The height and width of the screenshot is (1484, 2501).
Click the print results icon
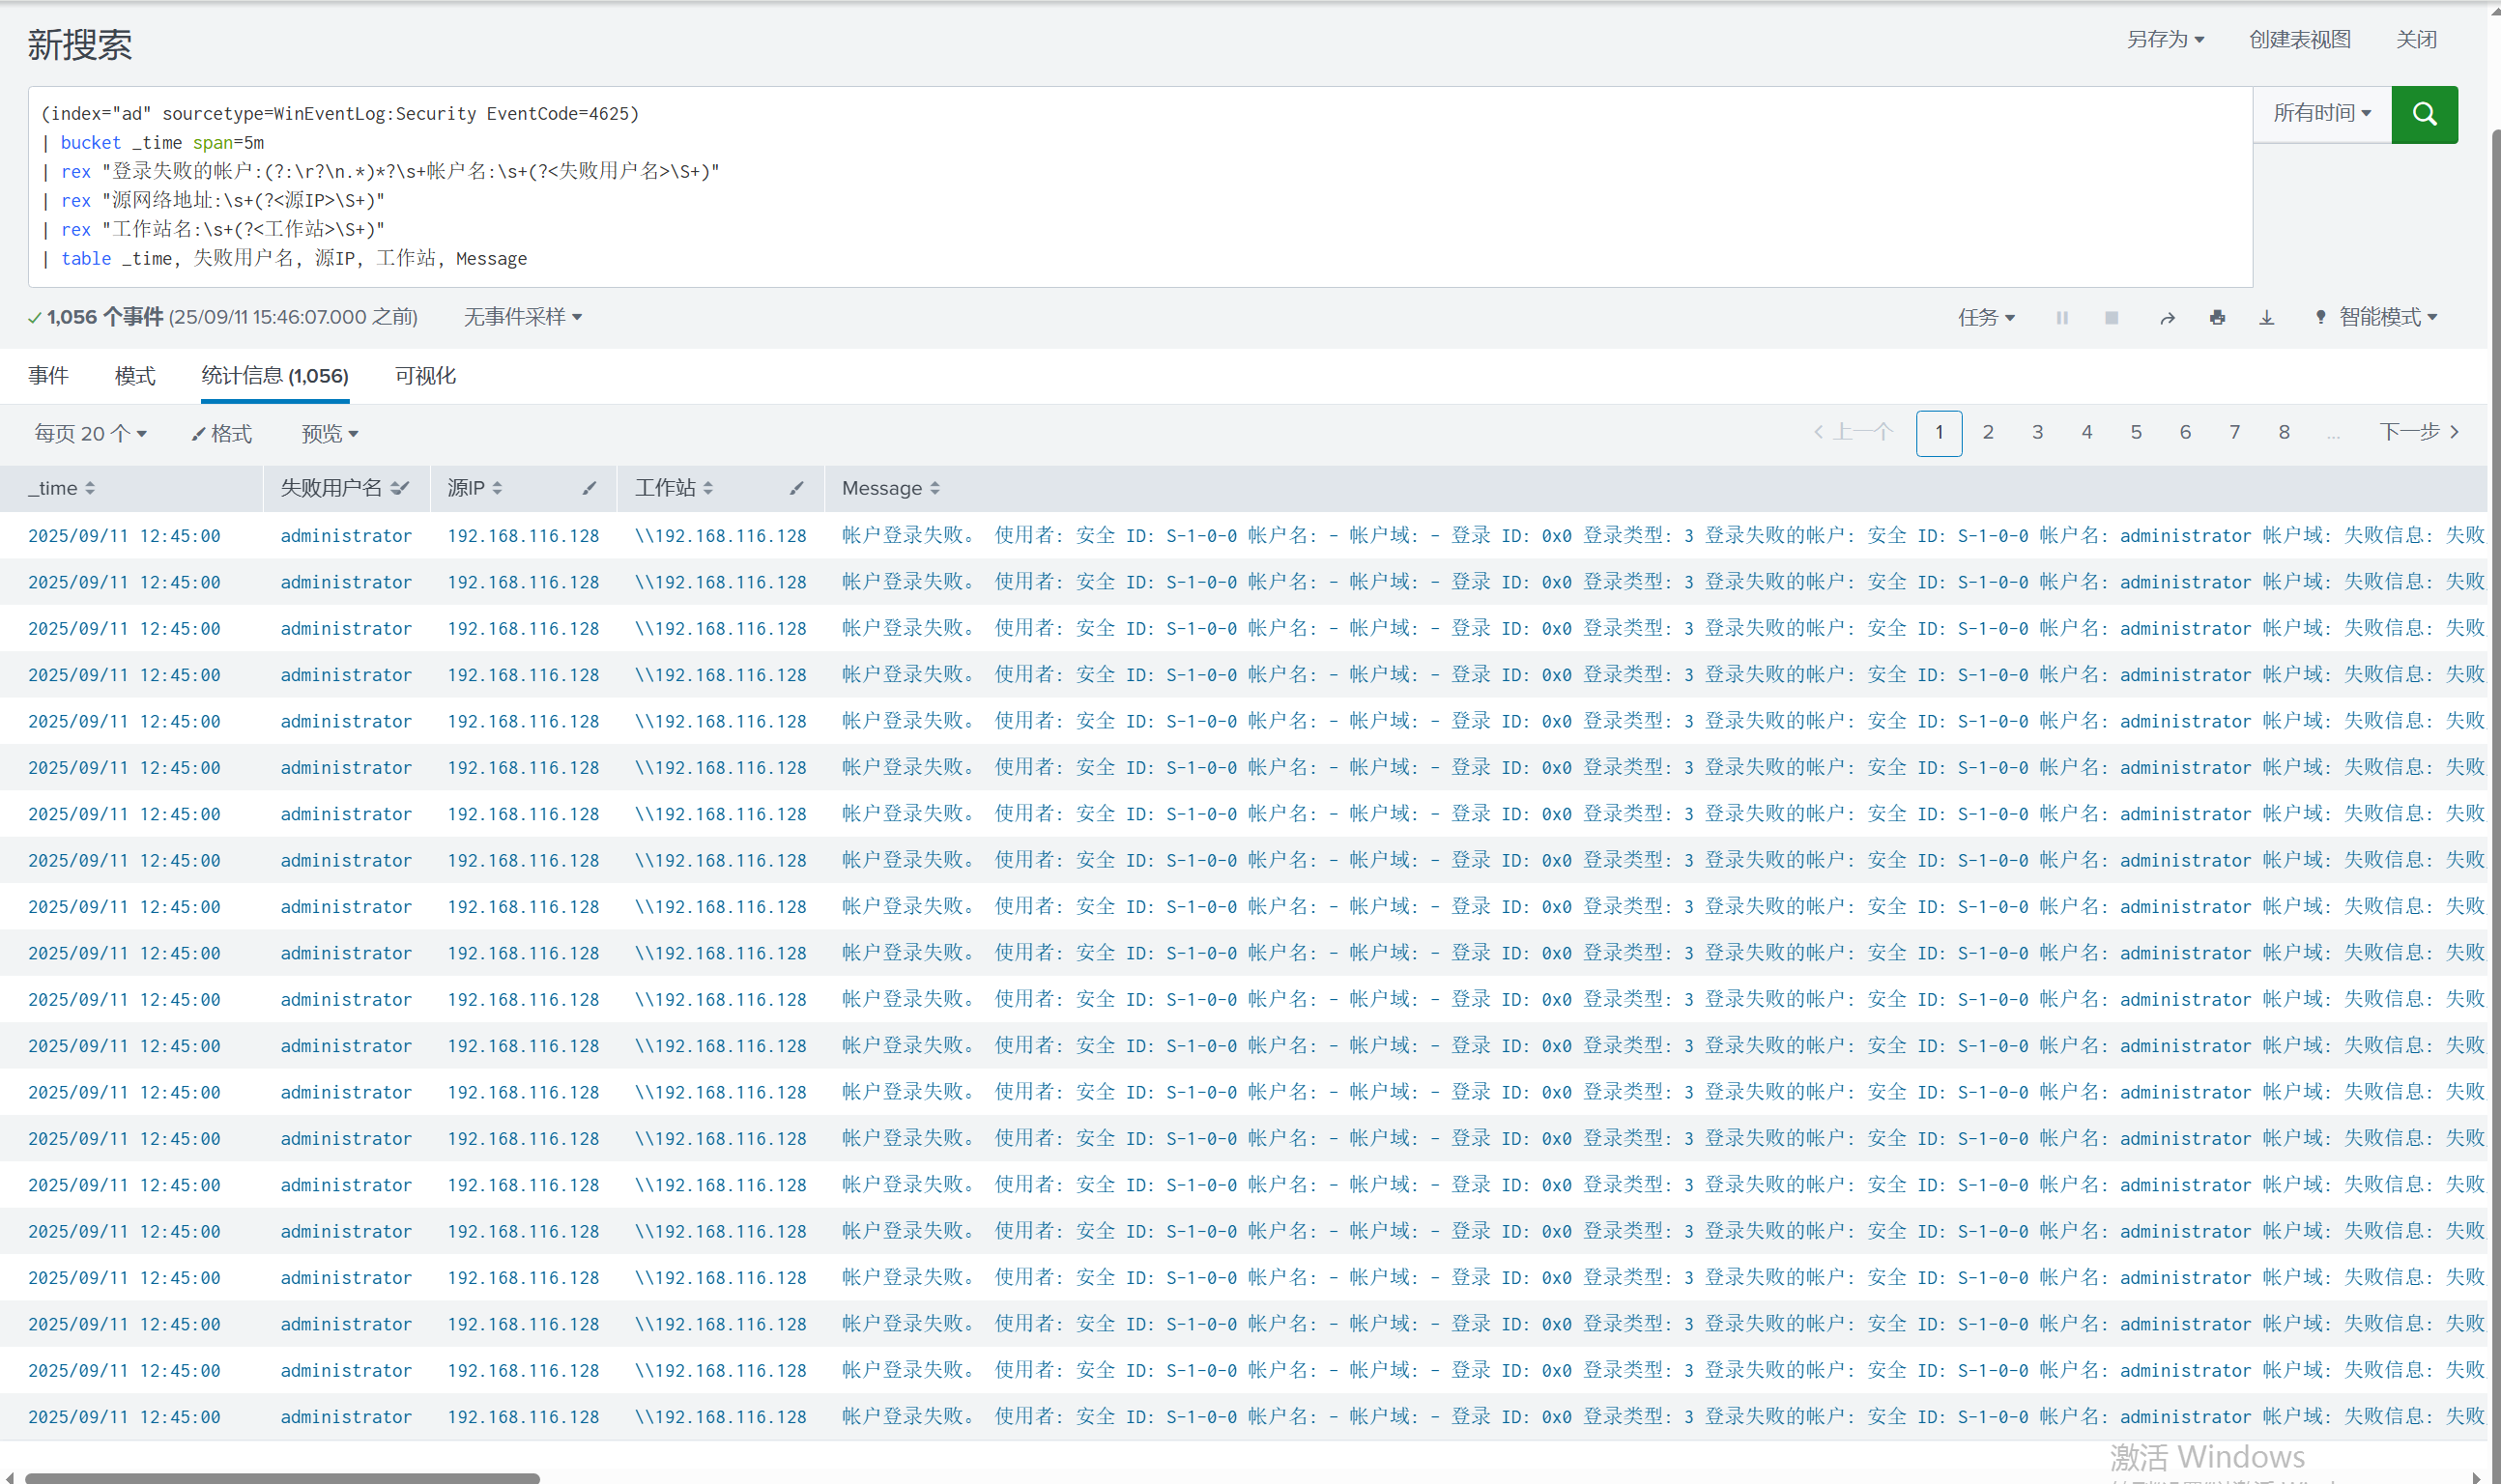(2217, 318)
